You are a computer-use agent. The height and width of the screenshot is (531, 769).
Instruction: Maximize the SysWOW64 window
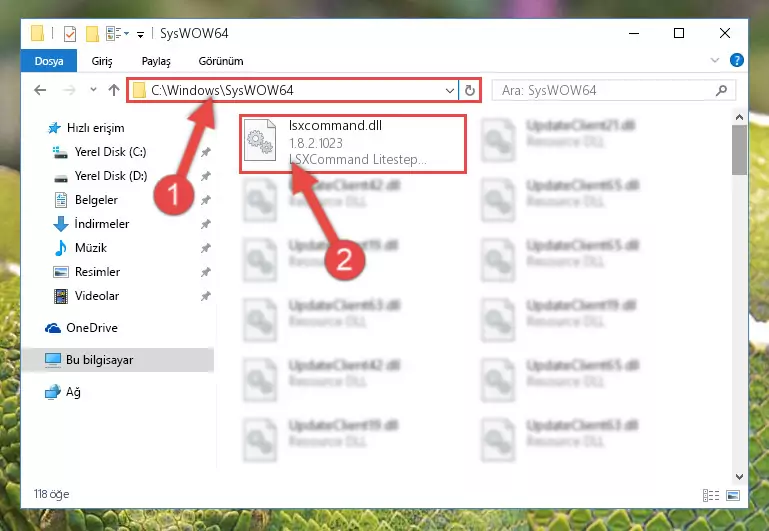point(679,33)
